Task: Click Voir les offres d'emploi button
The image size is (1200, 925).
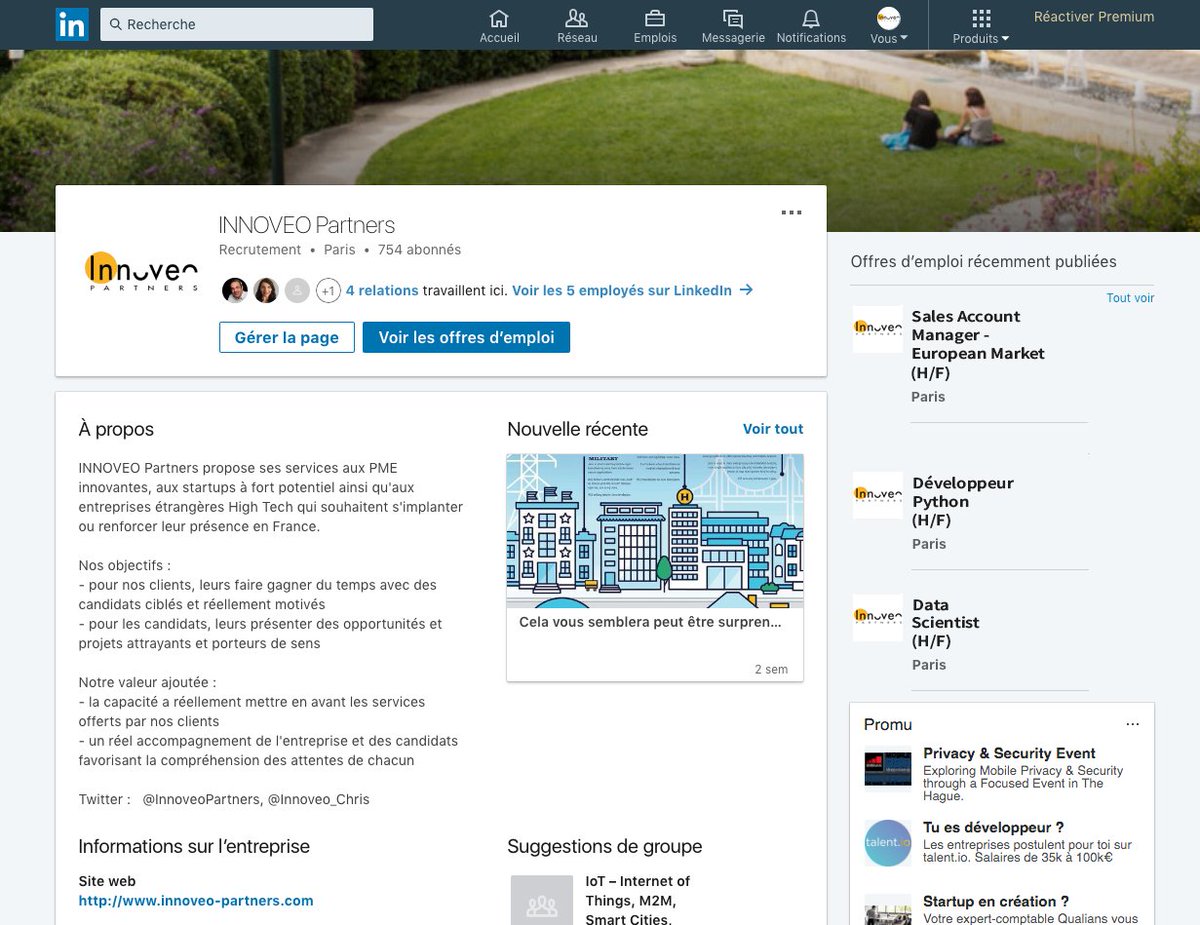Action: pos(466,337)
